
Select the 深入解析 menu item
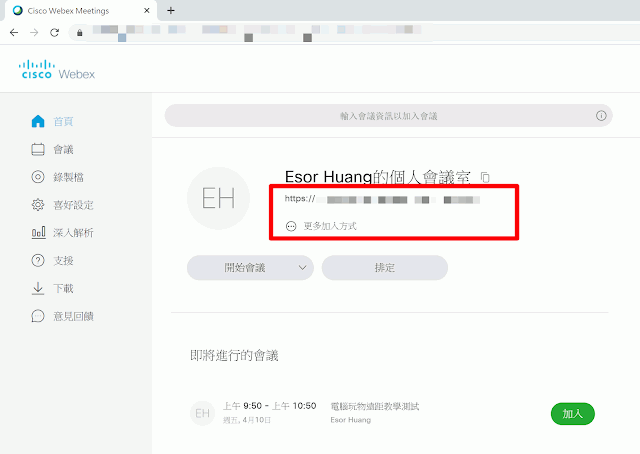[x=73, y=233]
